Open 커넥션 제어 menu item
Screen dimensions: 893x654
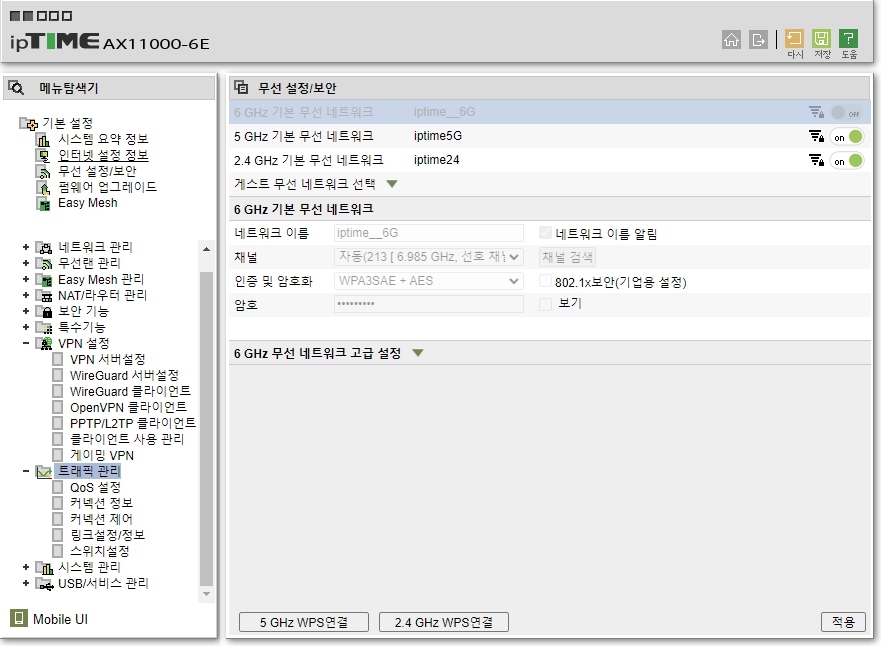click(x=101, y=520)
